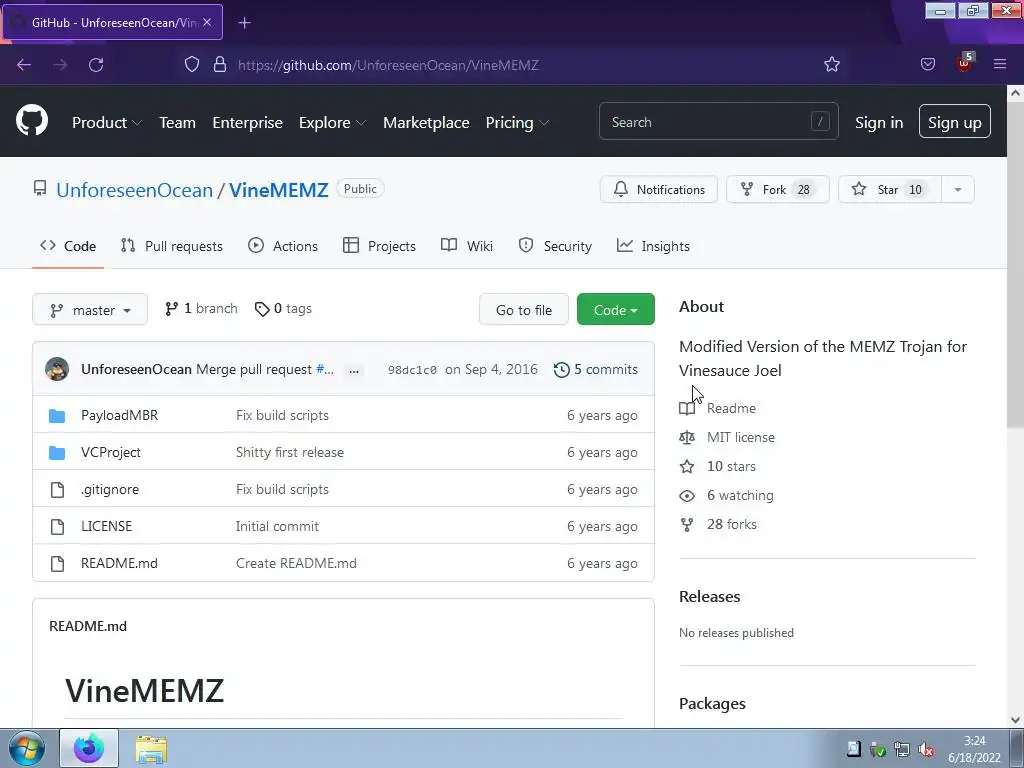Star the repository with Star button
This screenshot has width=1024, height=768.
889,189
